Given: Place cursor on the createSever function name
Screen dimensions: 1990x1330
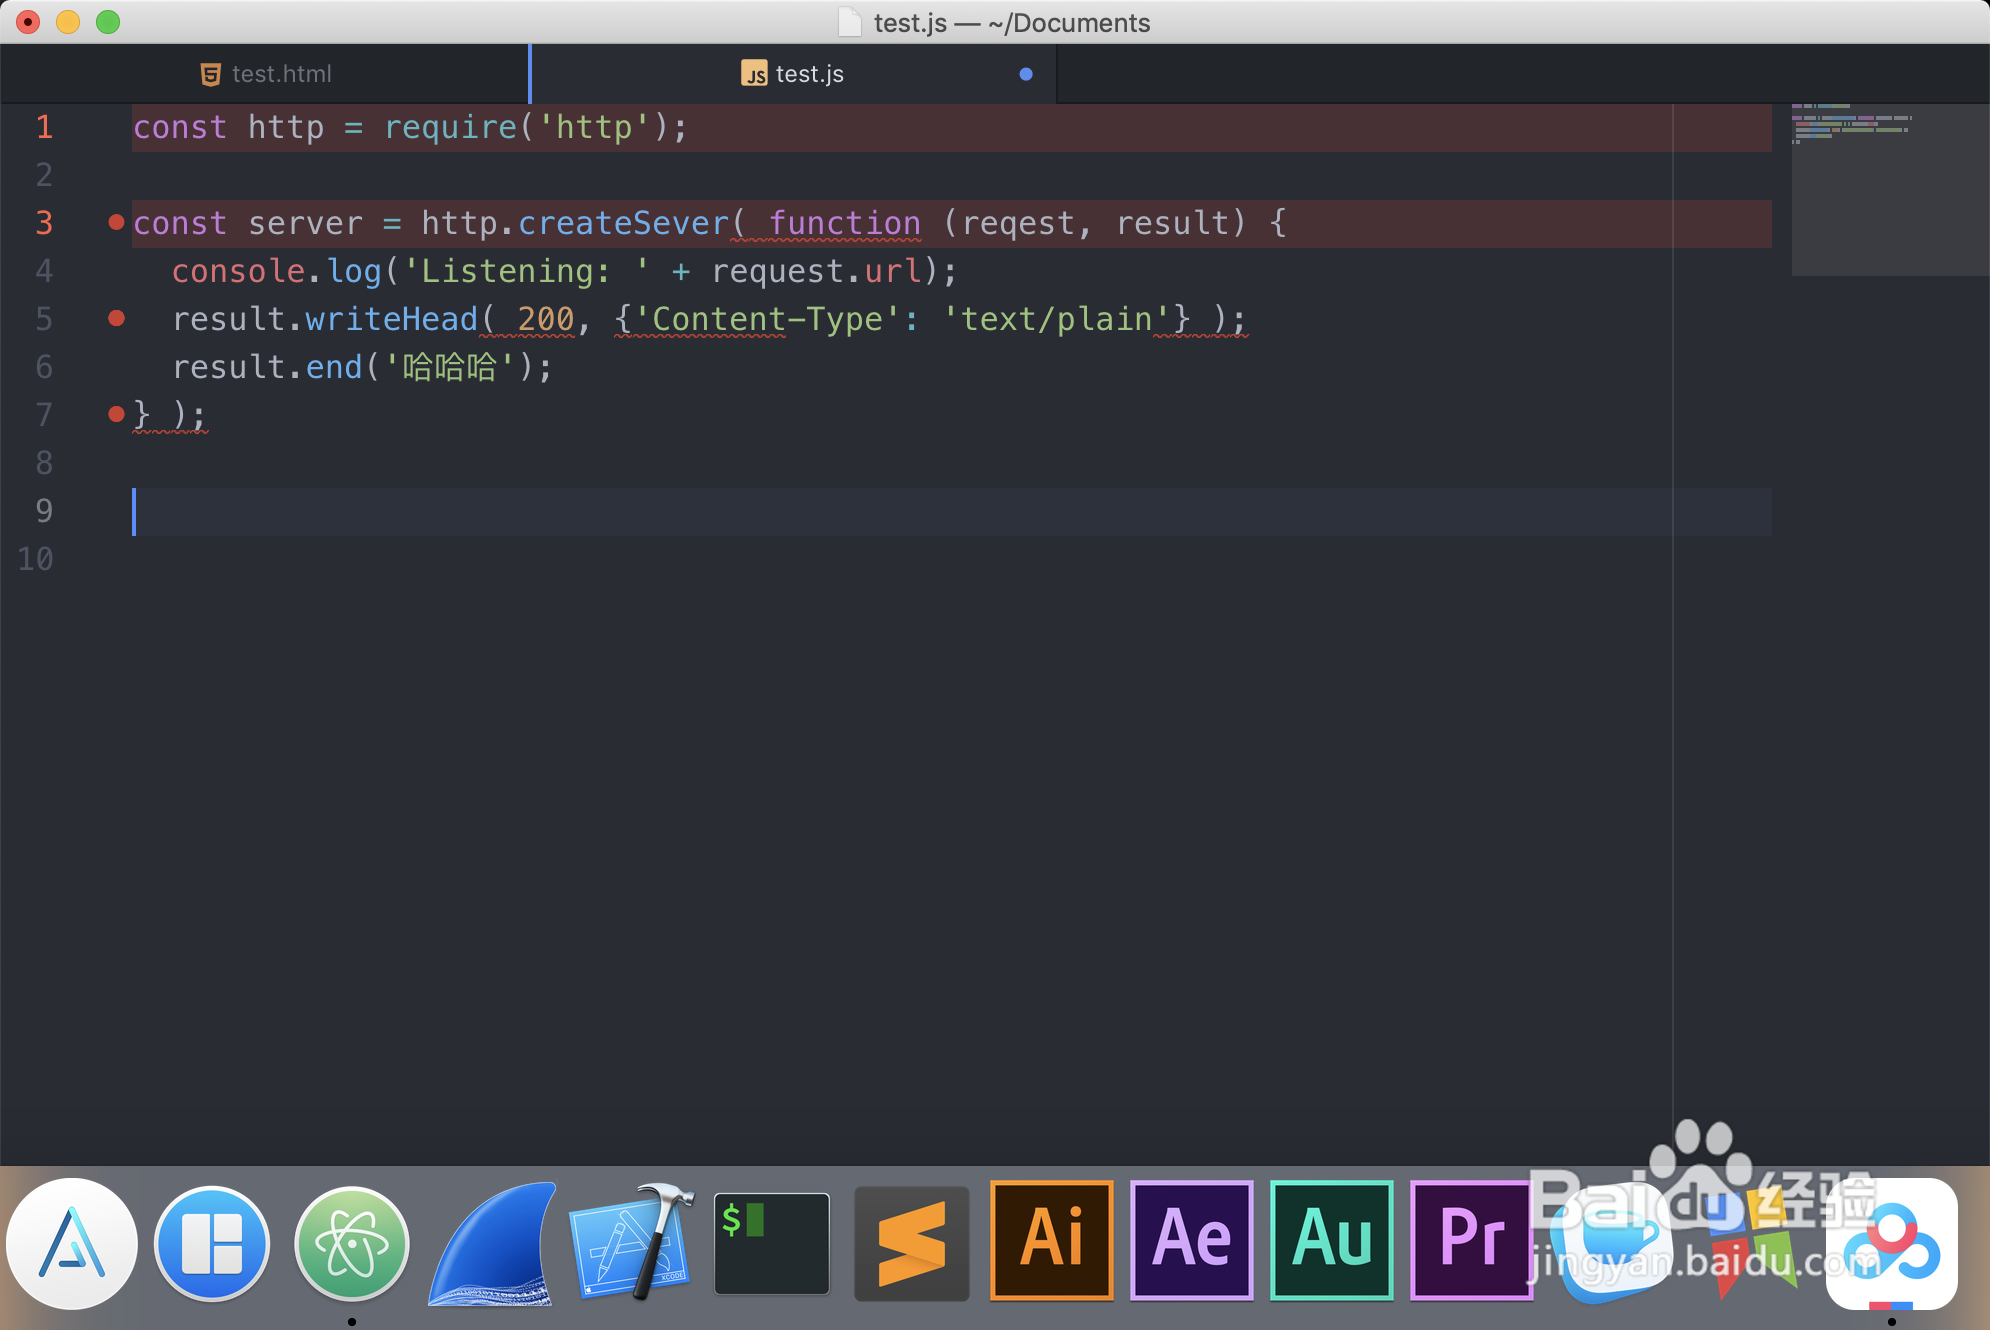Looking at the screenshot, I should click(x=622, y=223).
